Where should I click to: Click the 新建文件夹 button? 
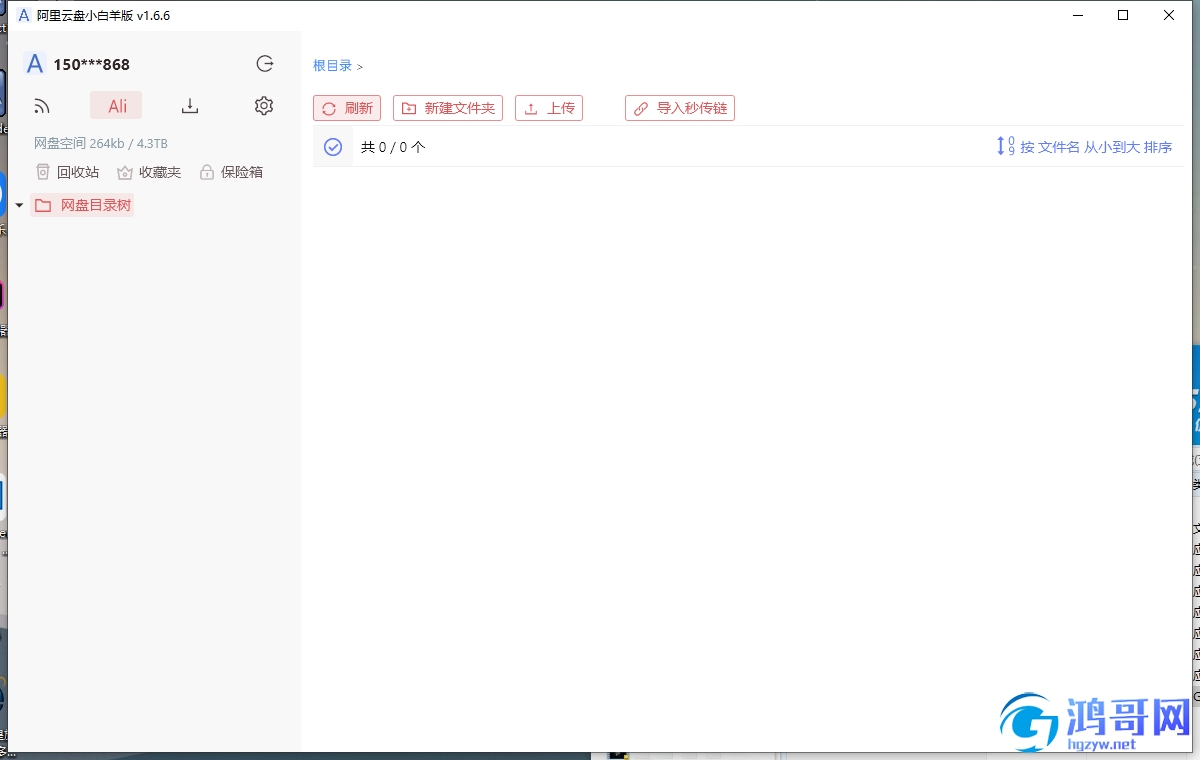448,108
